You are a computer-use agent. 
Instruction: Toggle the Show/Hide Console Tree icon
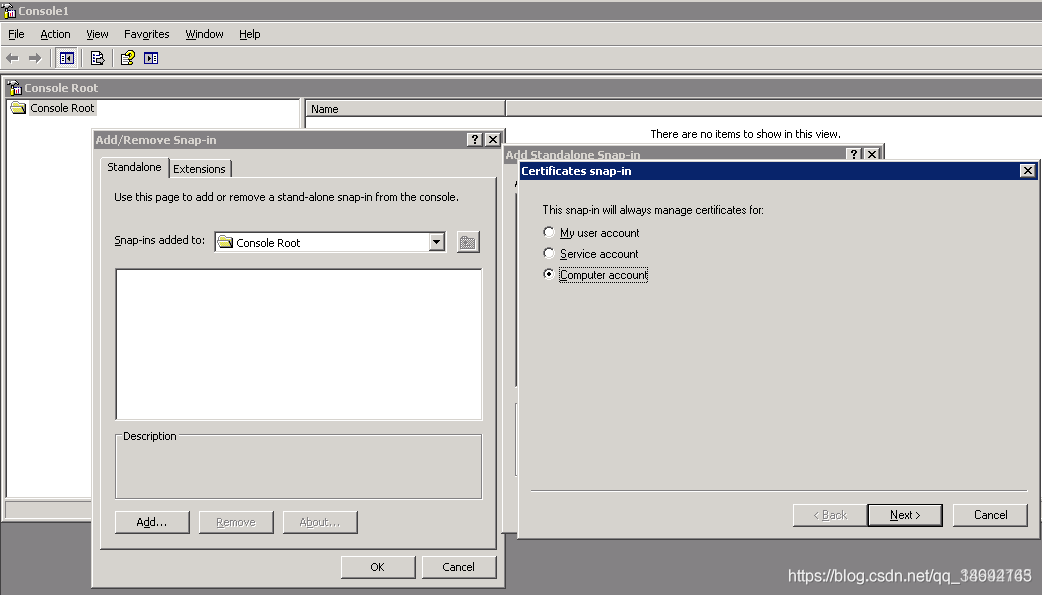pos(66,59)
